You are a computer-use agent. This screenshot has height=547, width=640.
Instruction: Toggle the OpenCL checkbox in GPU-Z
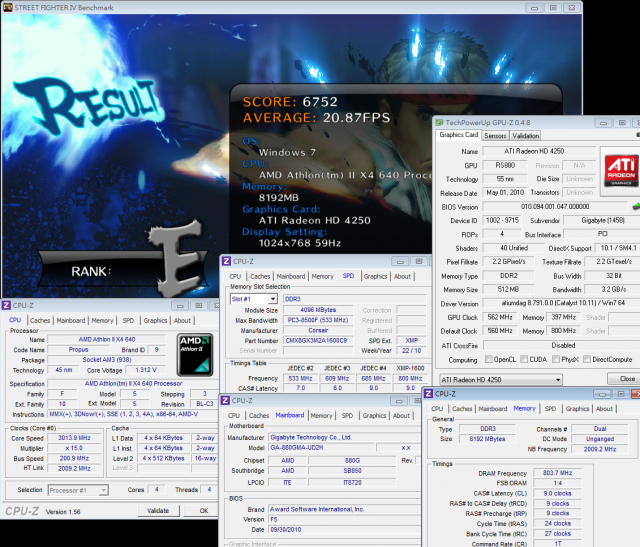point(488,359)
